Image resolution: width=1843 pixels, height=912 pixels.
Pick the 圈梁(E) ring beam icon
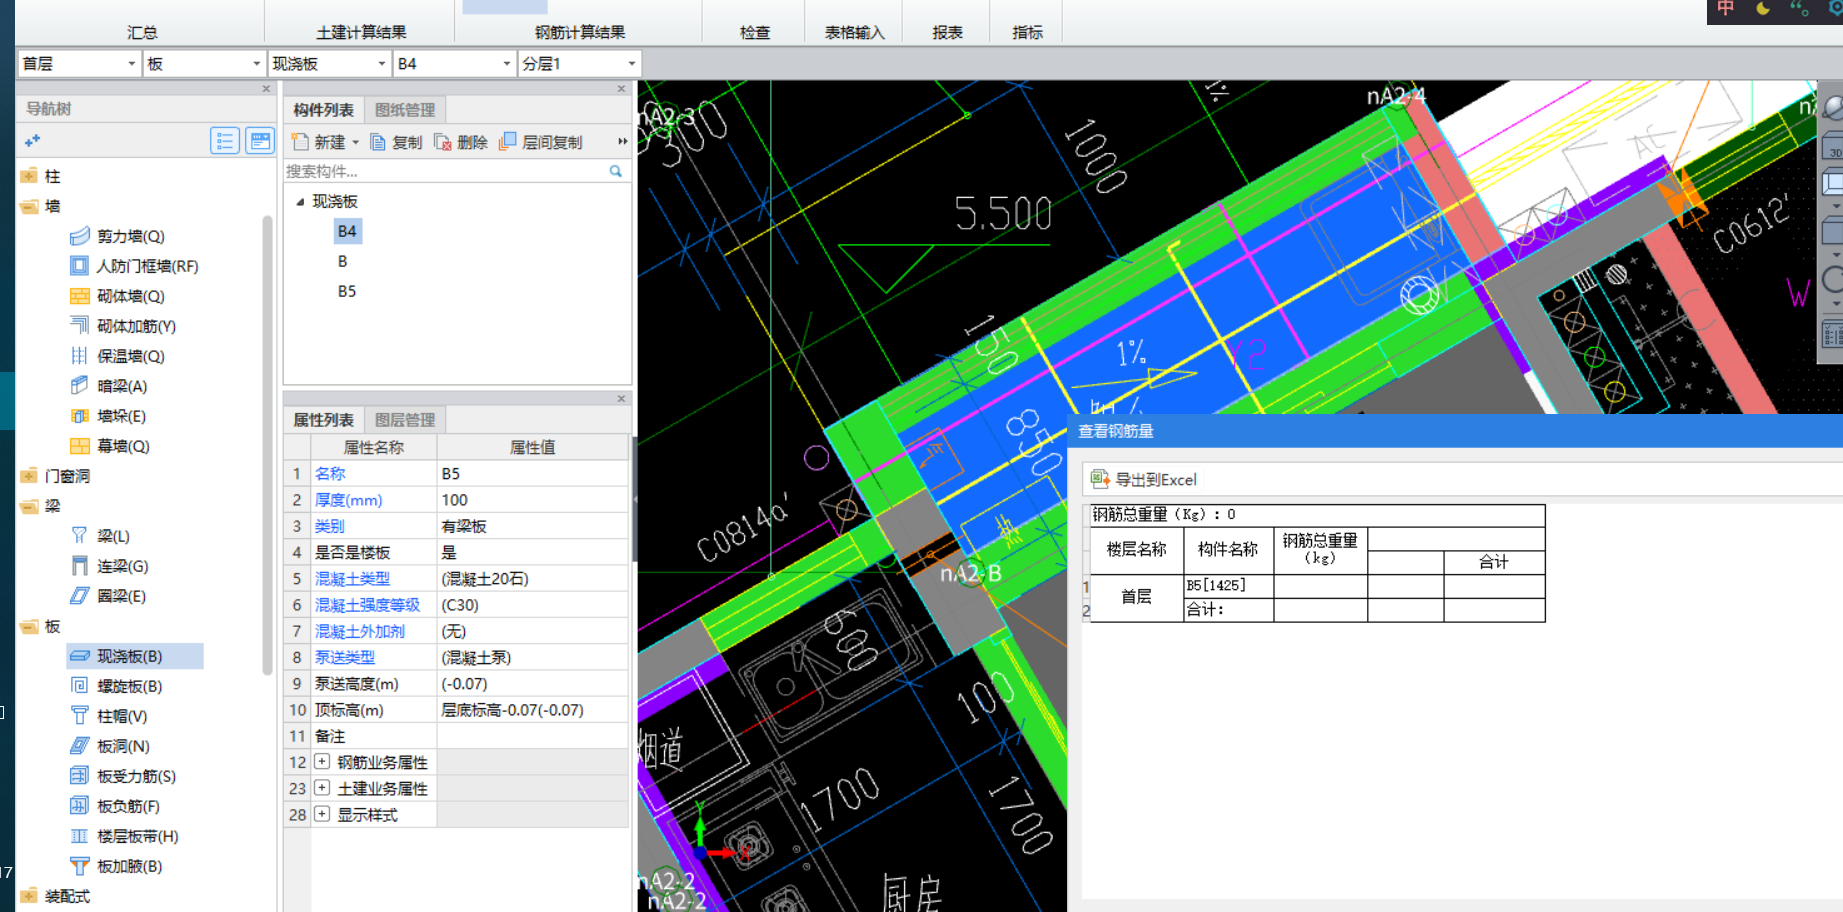(x=79, y=596)
